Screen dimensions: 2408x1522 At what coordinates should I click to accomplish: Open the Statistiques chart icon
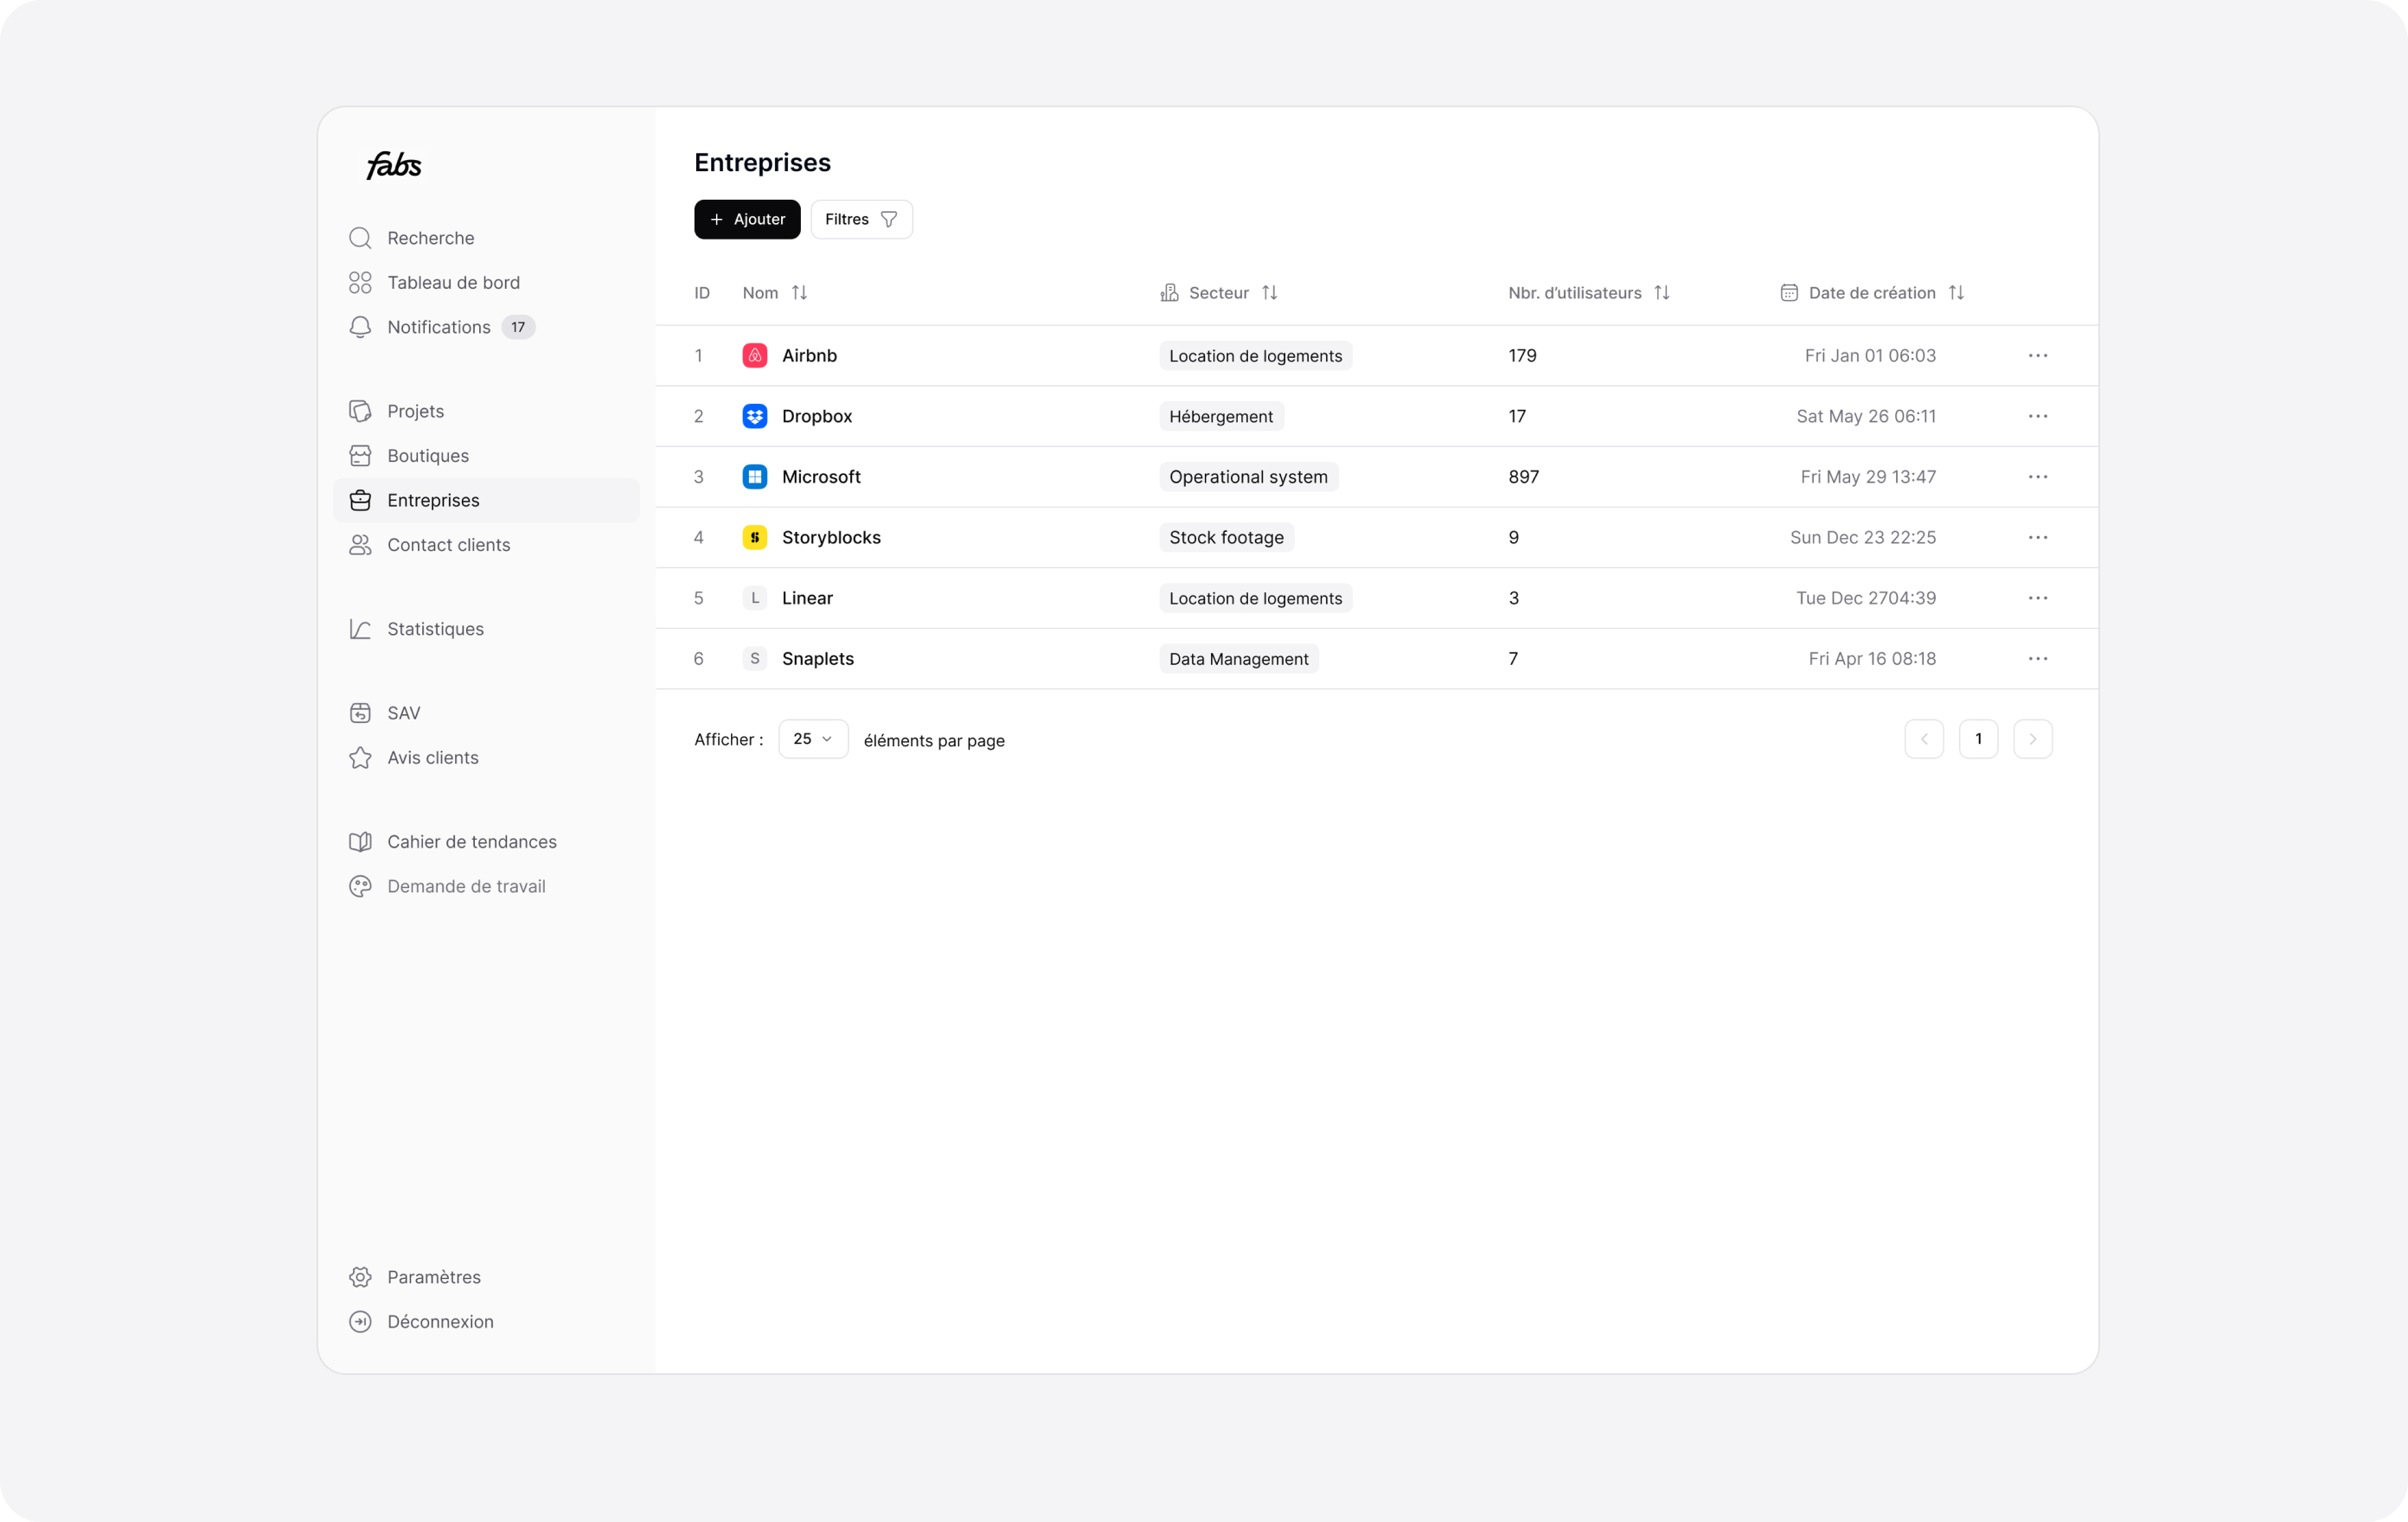pos(360,629)
